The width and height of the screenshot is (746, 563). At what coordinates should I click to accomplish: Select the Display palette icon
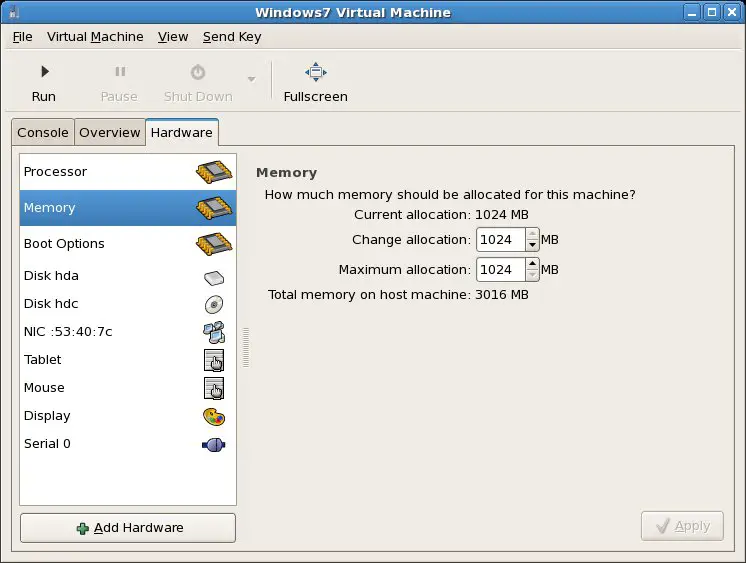pos(213,416)
